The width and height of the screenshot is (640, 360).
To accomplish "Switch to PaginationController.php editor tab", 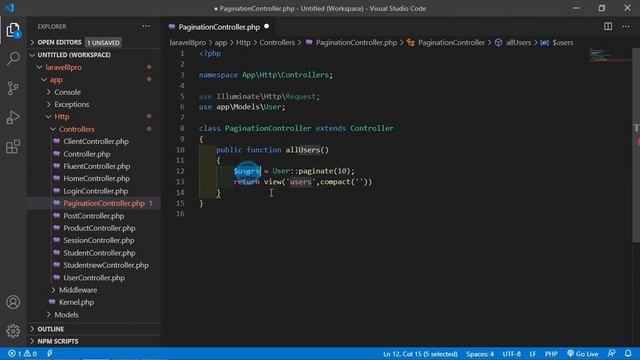I will coord(219,27).
